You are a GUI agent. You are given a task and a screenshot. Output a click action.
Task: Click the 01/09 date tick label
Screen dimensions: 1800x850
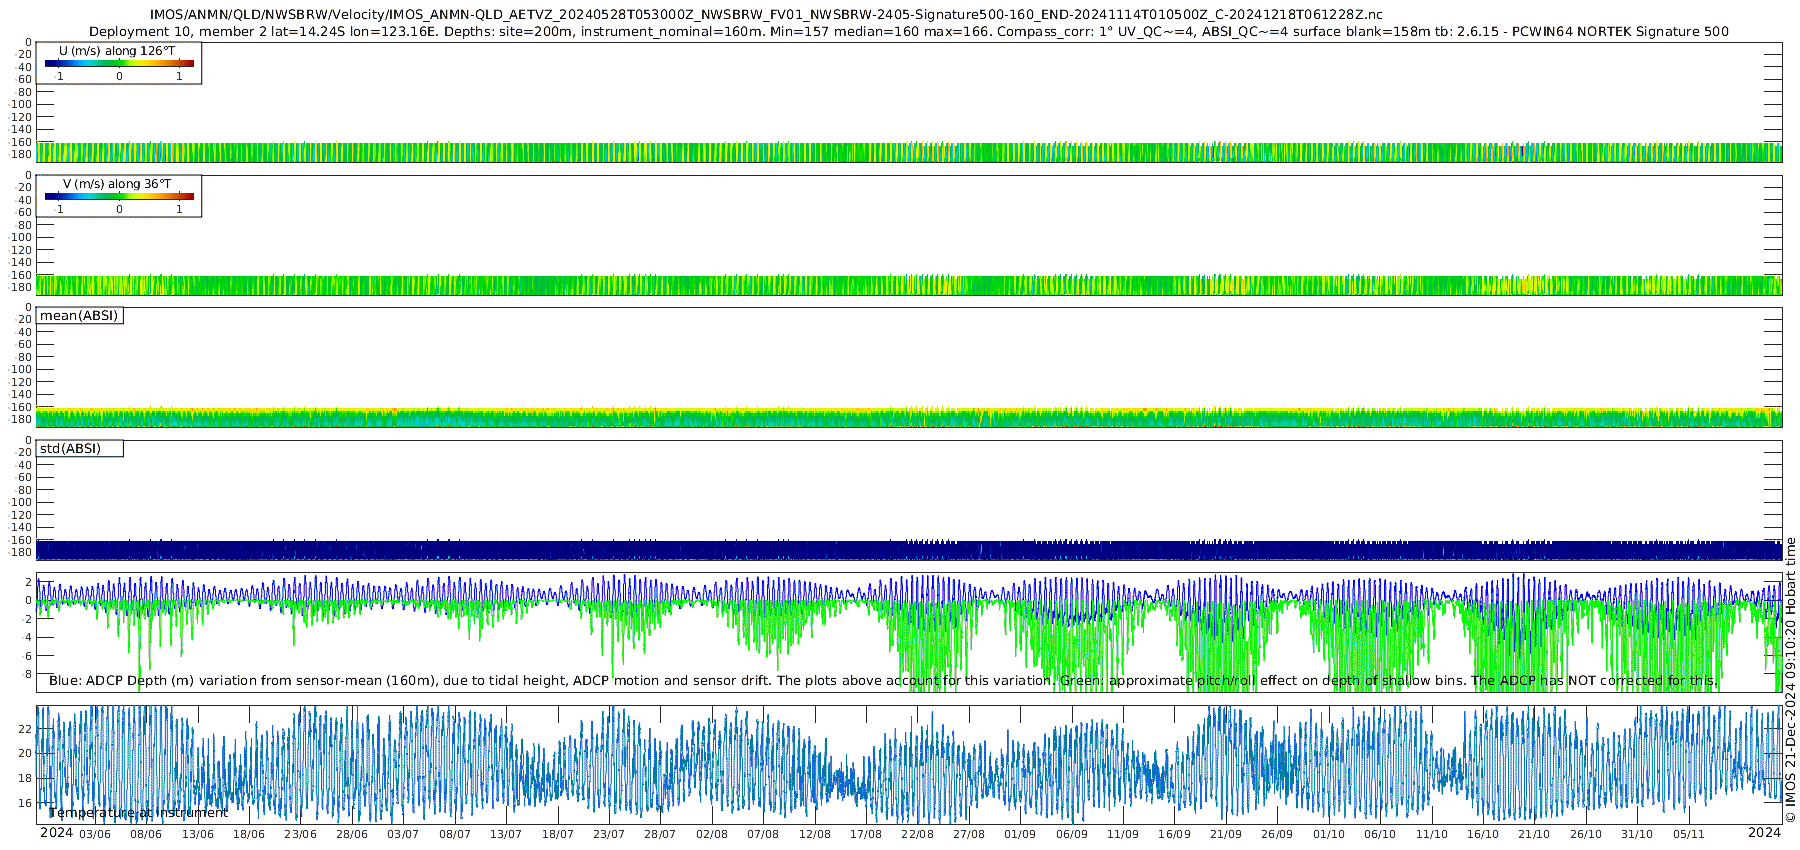(1020, 835)
